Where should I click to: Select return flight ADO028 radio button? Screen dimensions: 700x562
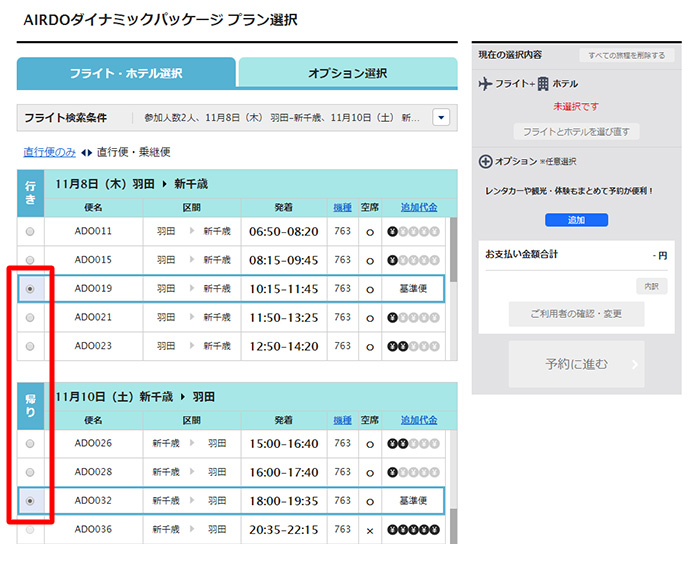coord(30,472)
